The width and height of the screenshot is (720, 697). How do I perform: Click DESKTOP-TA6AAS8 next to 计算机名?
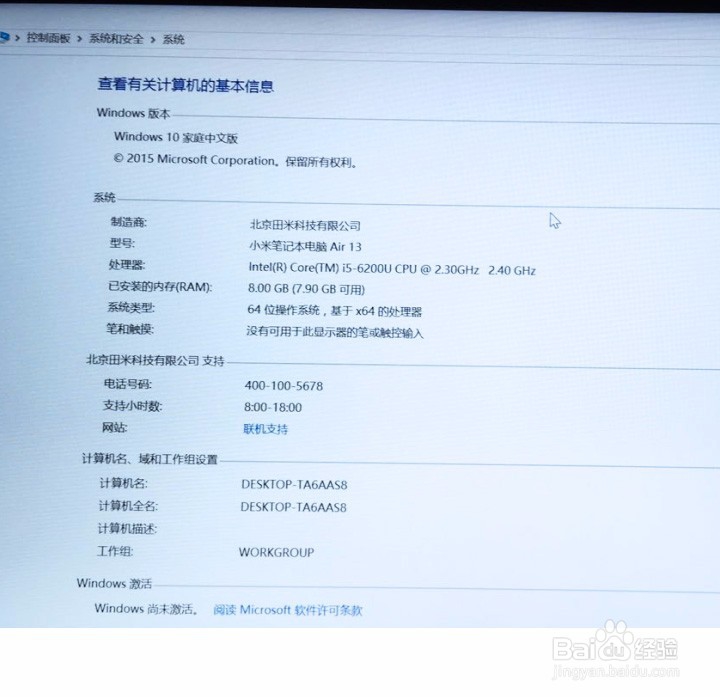[294, 484]
